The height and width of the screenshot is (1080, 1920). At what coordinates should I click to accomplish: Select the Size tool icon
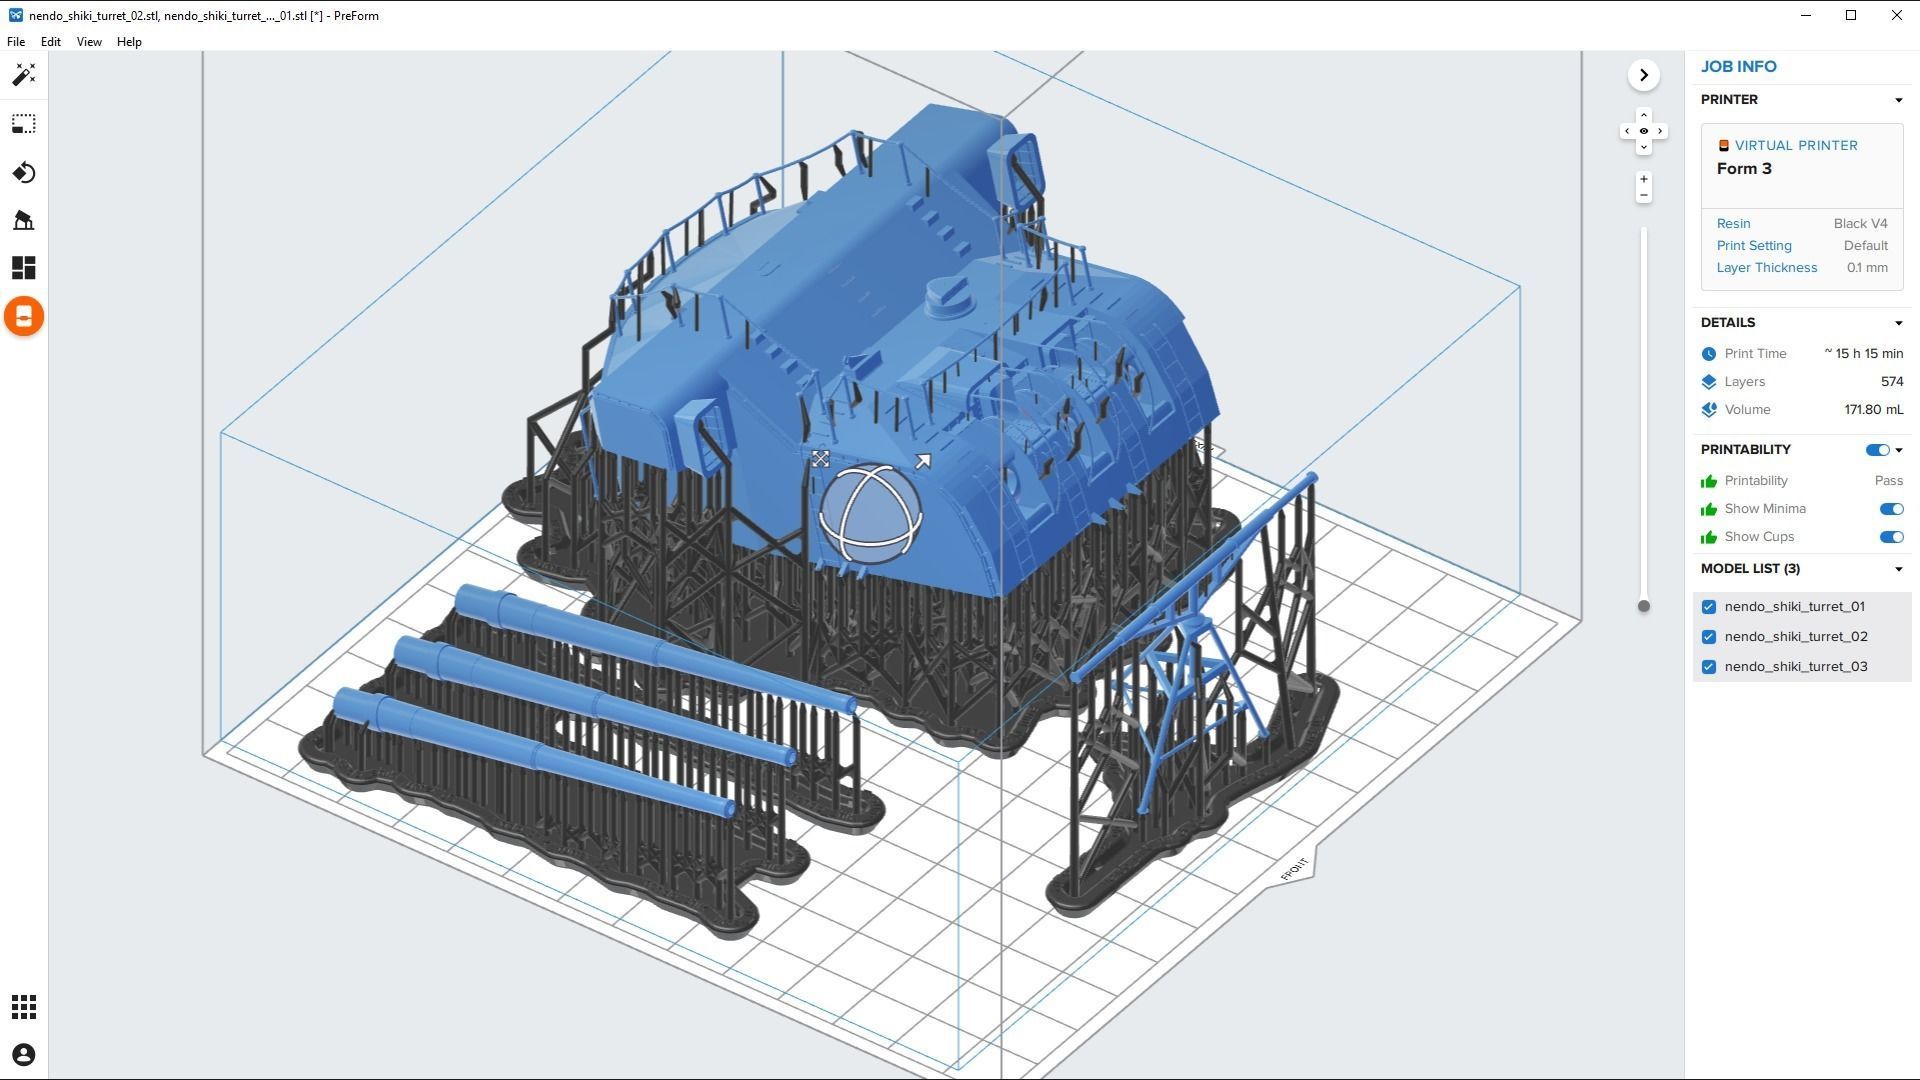coord(24,124)
